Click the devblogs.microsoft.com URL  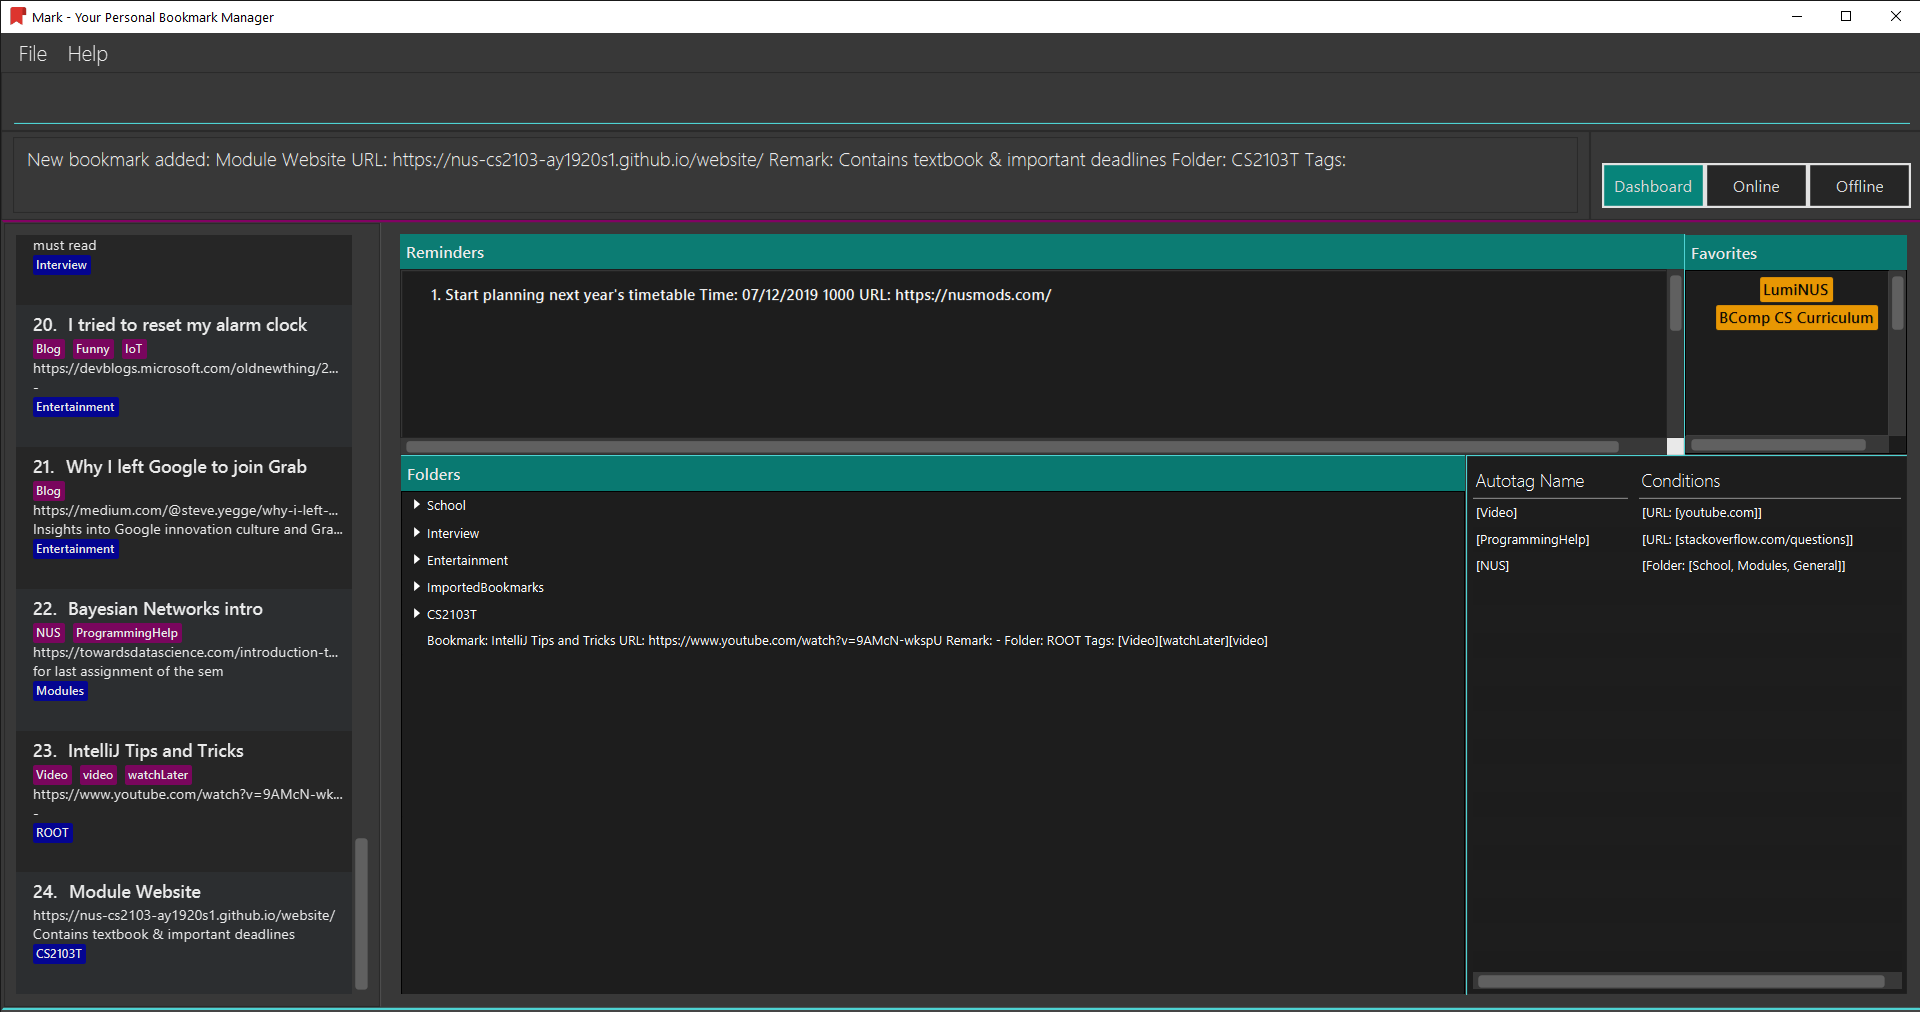coord(186,369)
